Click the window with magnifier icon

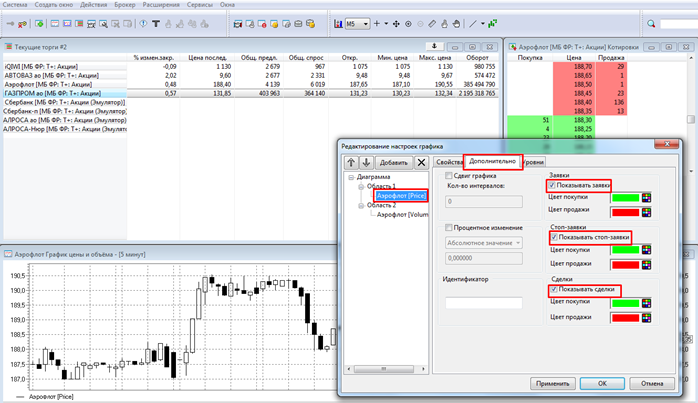pos(103,24)
